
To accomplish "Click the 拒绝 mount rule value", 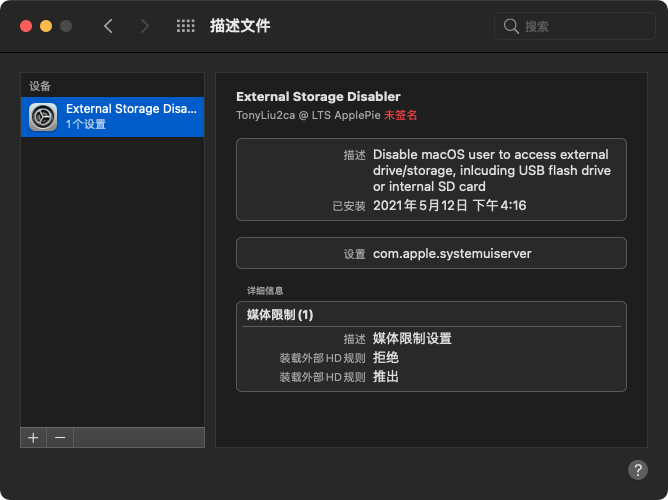I will pos(386,357).
